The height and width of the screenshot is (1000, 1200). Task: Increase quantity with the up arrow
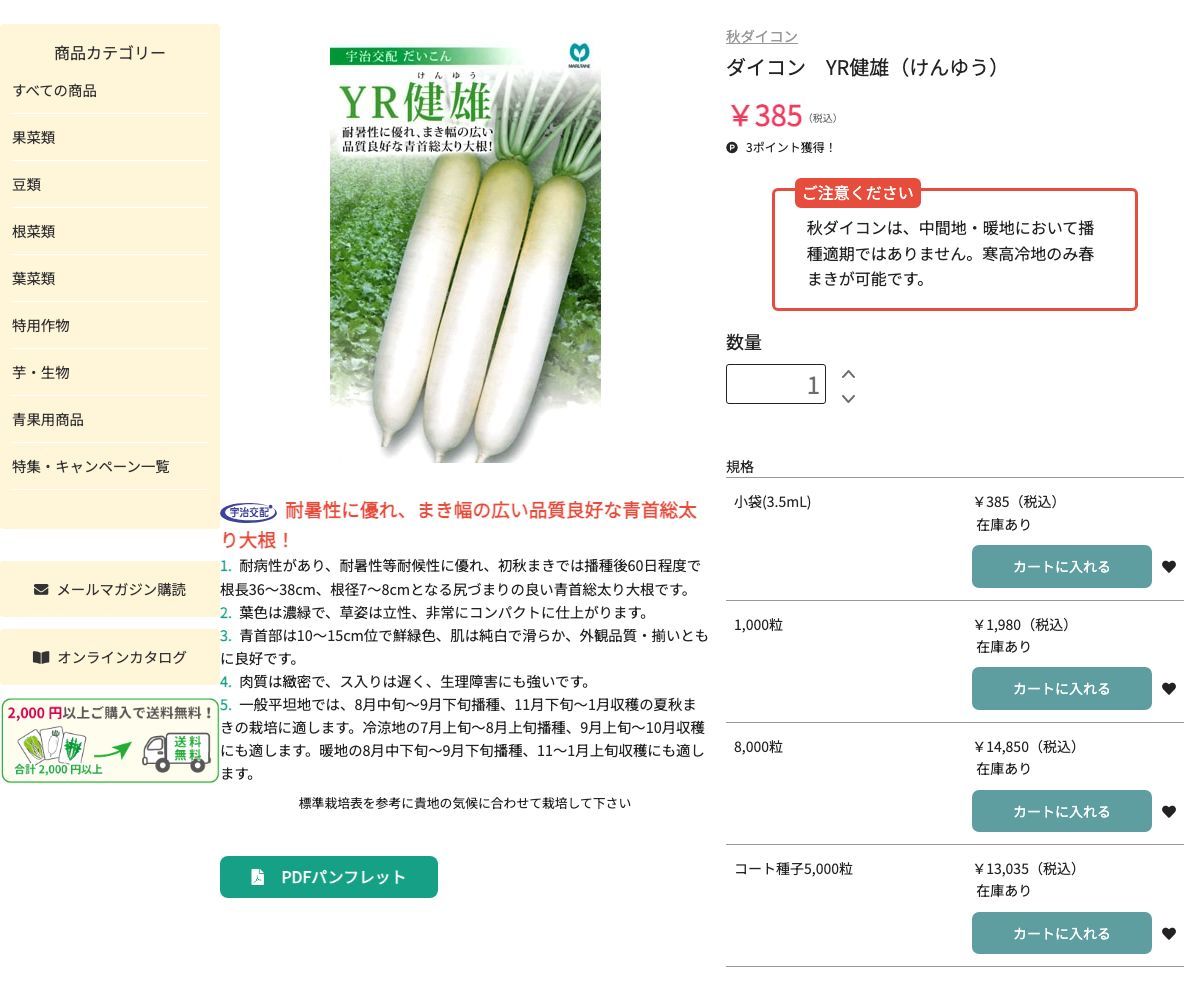(x=848, y=372)
